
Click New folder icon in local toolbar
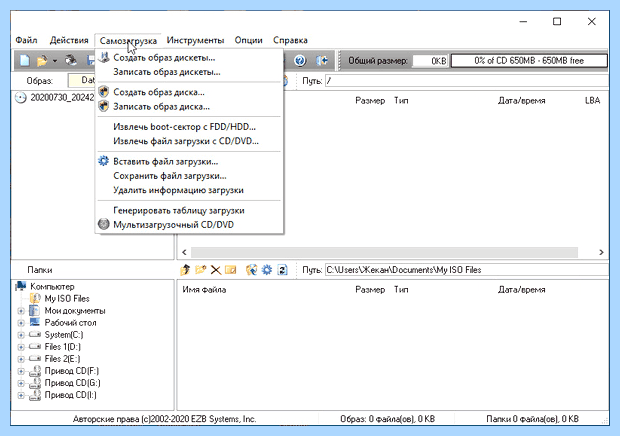pyautogui.click(x=200, y=270)
